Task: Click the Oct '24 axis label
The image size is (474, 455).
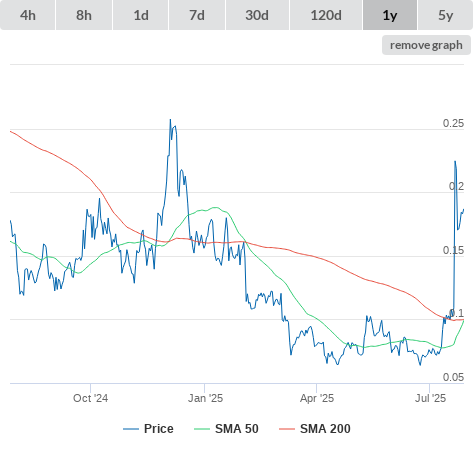Action: (90, 398)
